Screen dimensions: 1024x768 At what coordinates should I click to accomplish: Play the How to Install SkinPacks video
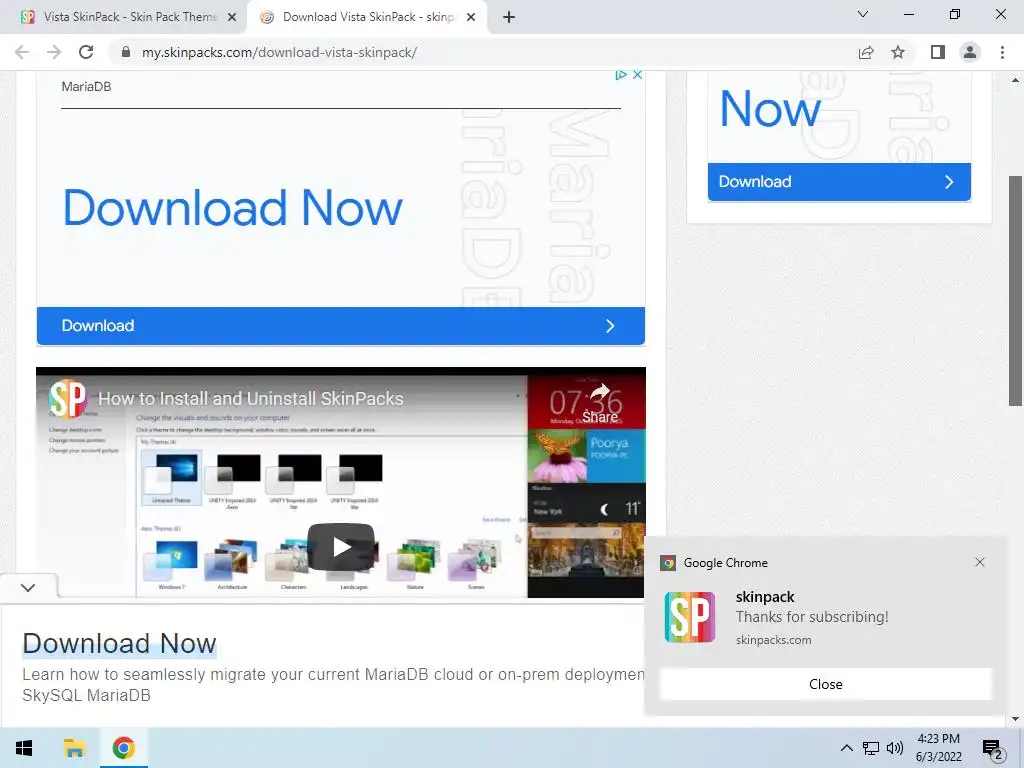click(x=341, y=547)
